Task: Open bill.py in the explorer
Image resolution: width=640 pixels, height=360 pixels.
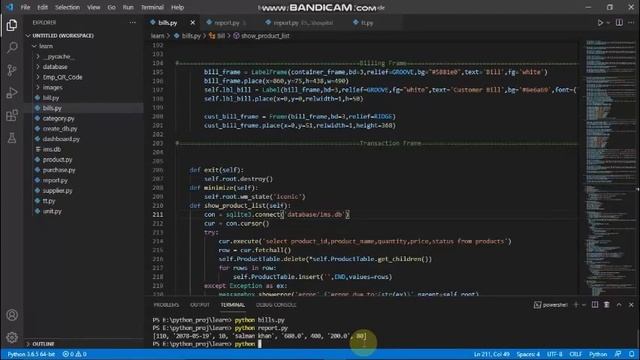Action: coord(51,98)
